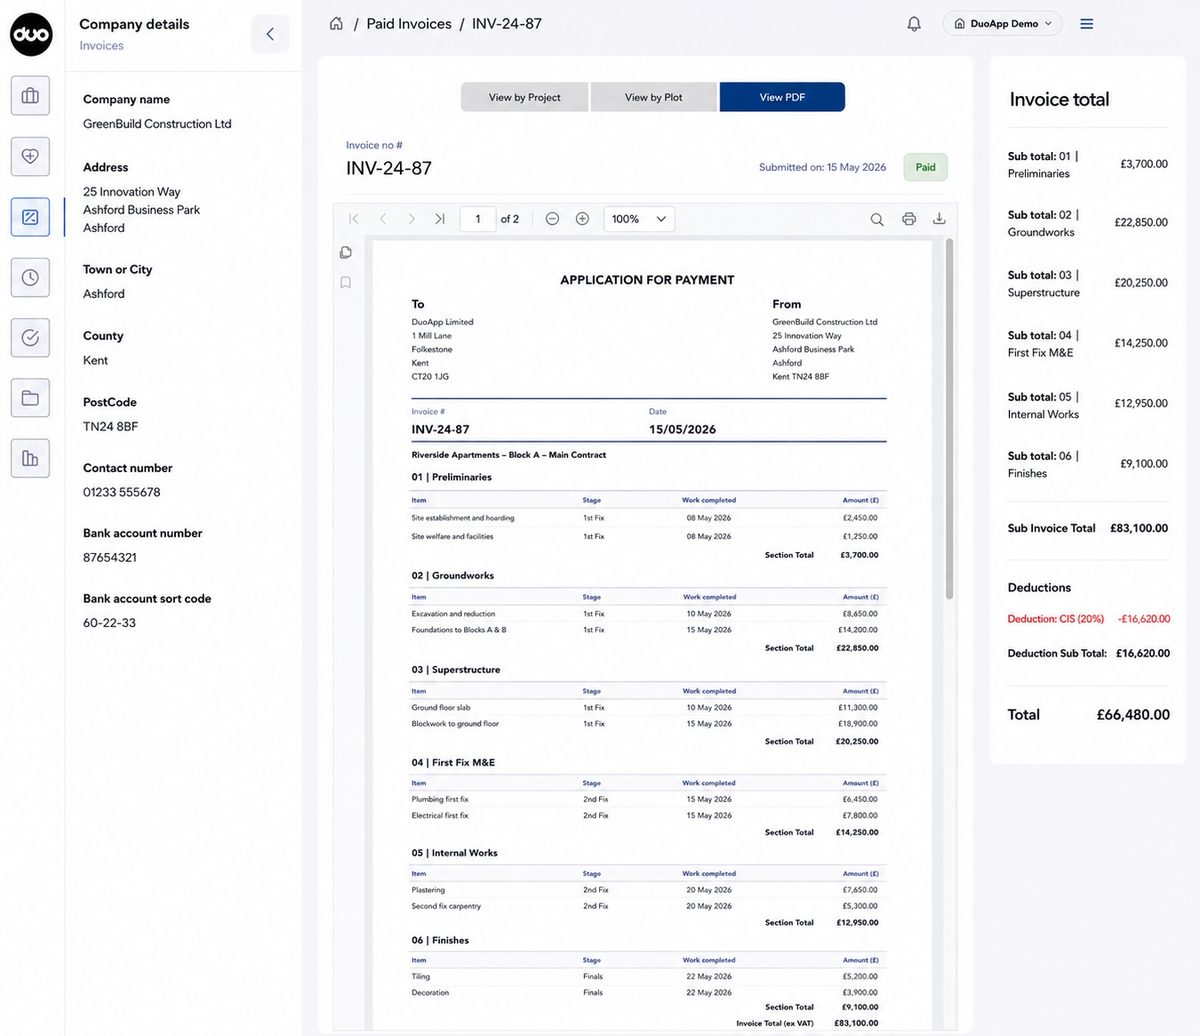Click the Deduction CIS (20%) red line
This screenshot has height=1036, width=1200.
coord(1089,619)
